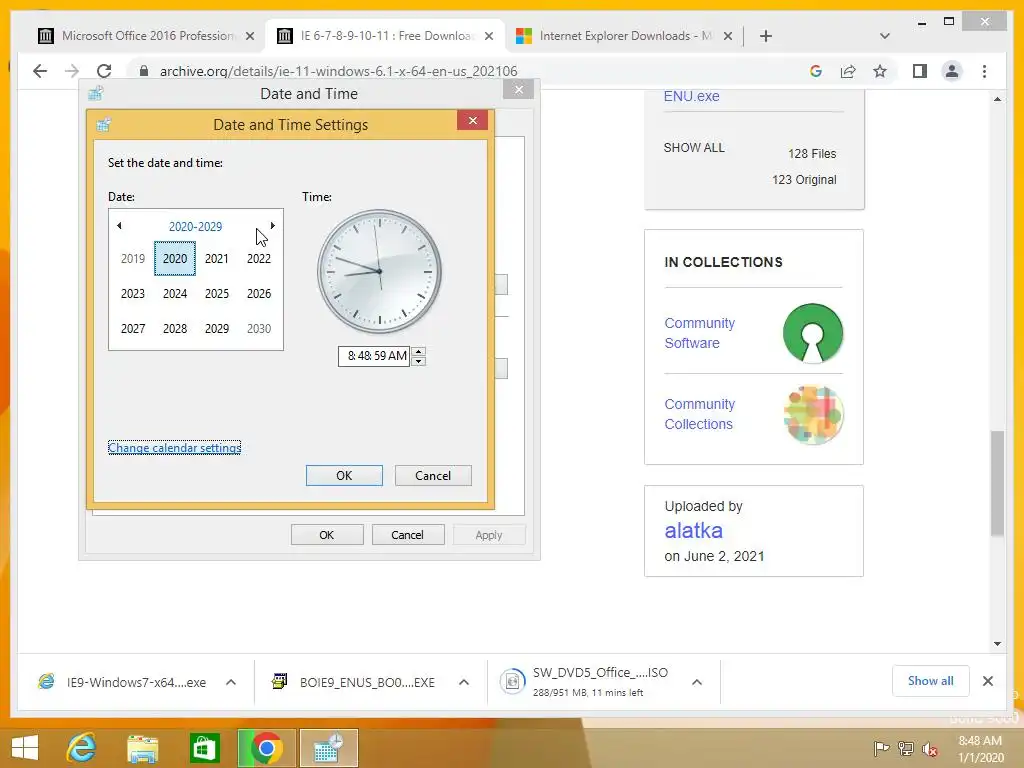Viewport: 1024px width, 768px height.
Task: Click Cancel in Date and Time window
Action: click(x=408, y=535)
